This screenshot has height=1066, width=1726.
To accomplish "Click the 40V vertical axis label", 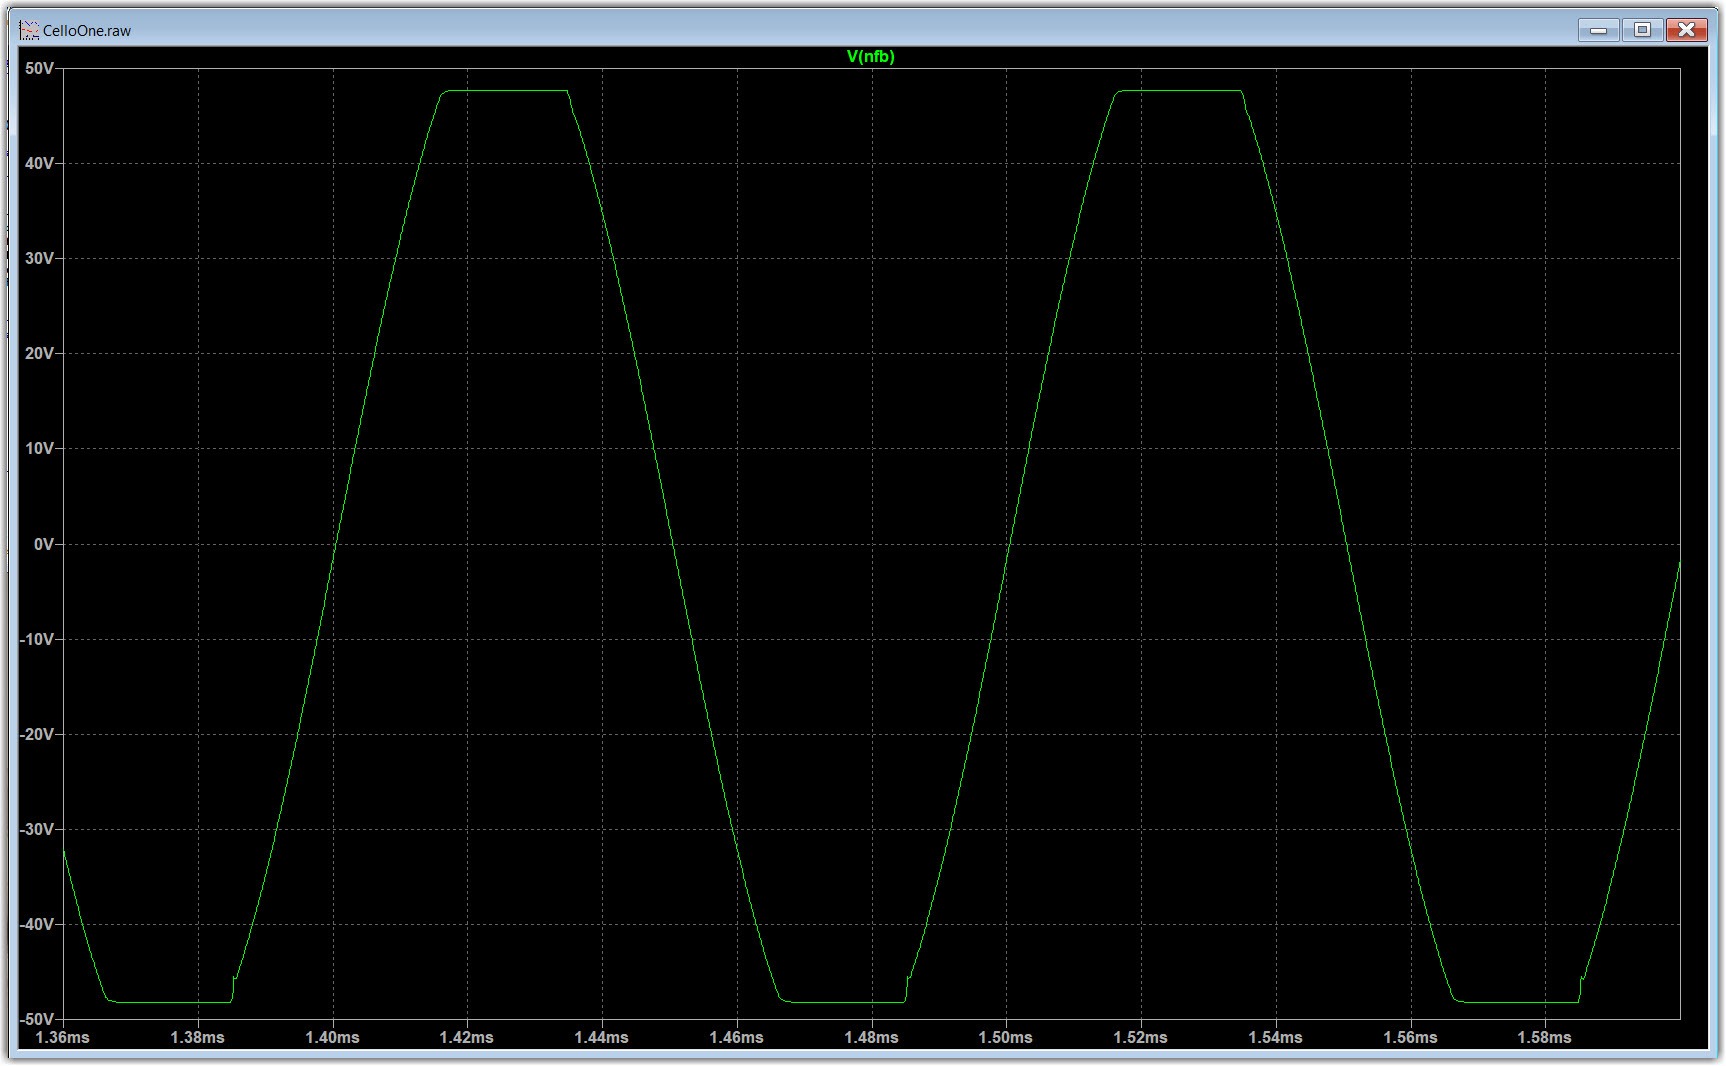I will (40, 163).
